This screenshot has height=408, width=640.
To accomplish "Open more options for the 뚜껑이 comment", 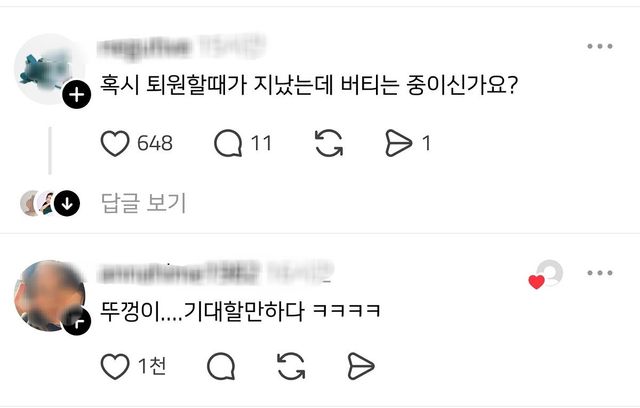I will tap(600, 273).
